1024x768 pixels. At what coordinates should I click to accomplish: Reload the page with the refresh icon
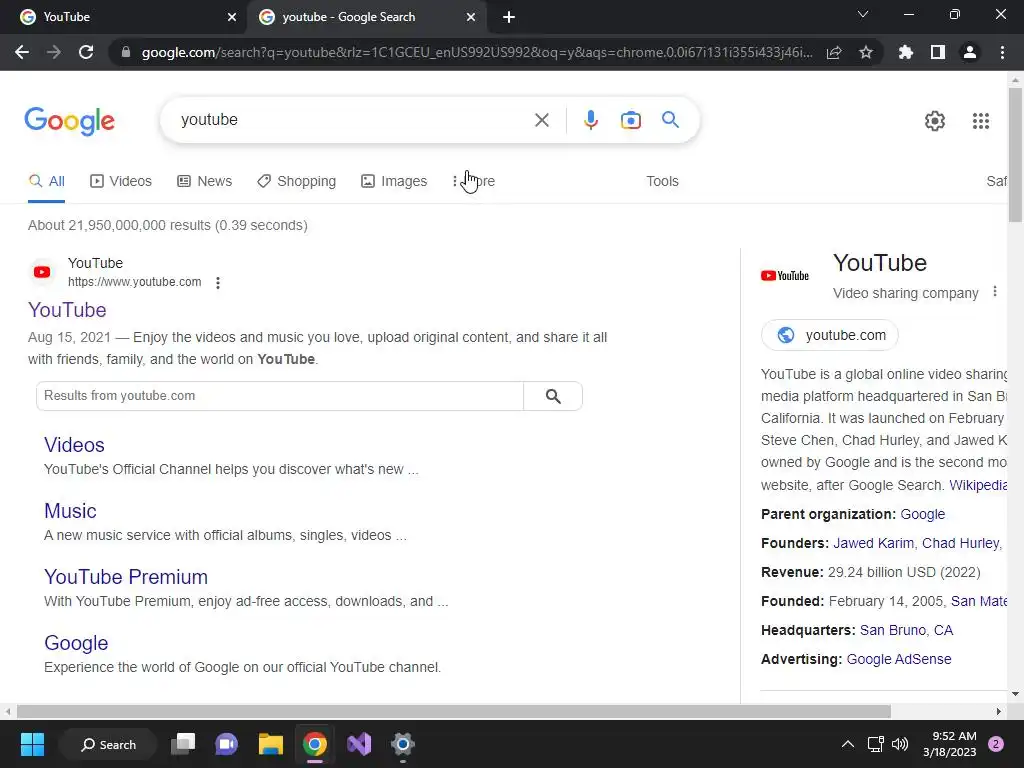click(x=86, y=52)
